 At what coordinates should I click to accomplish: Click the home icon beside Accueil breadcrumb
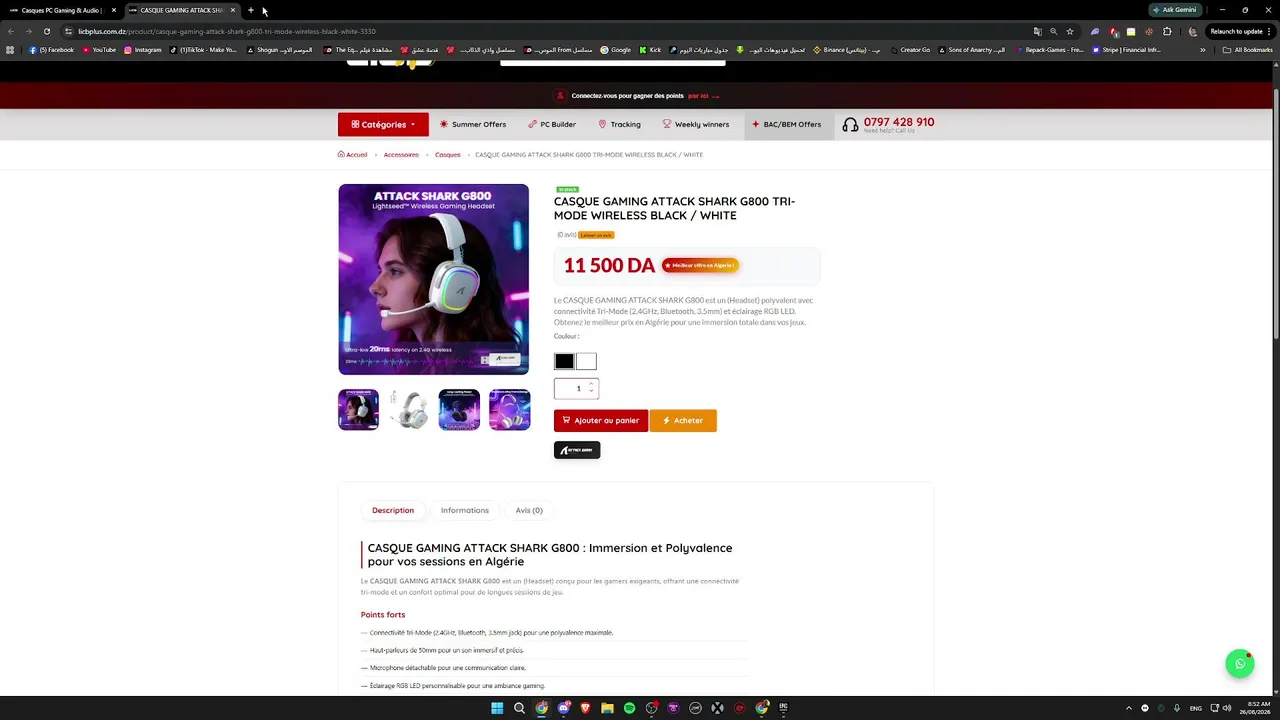point(341,154)
